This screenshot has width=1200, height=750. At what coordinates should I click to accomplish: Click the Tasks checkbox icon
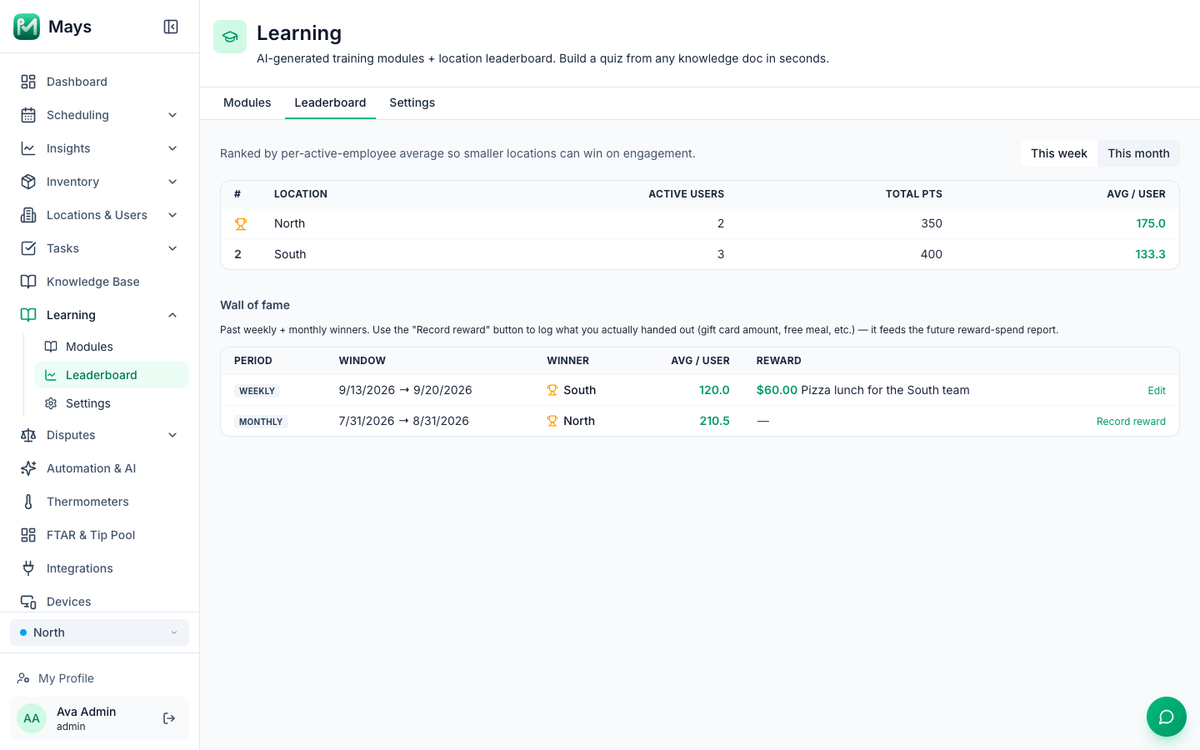(x=28, y=248)
